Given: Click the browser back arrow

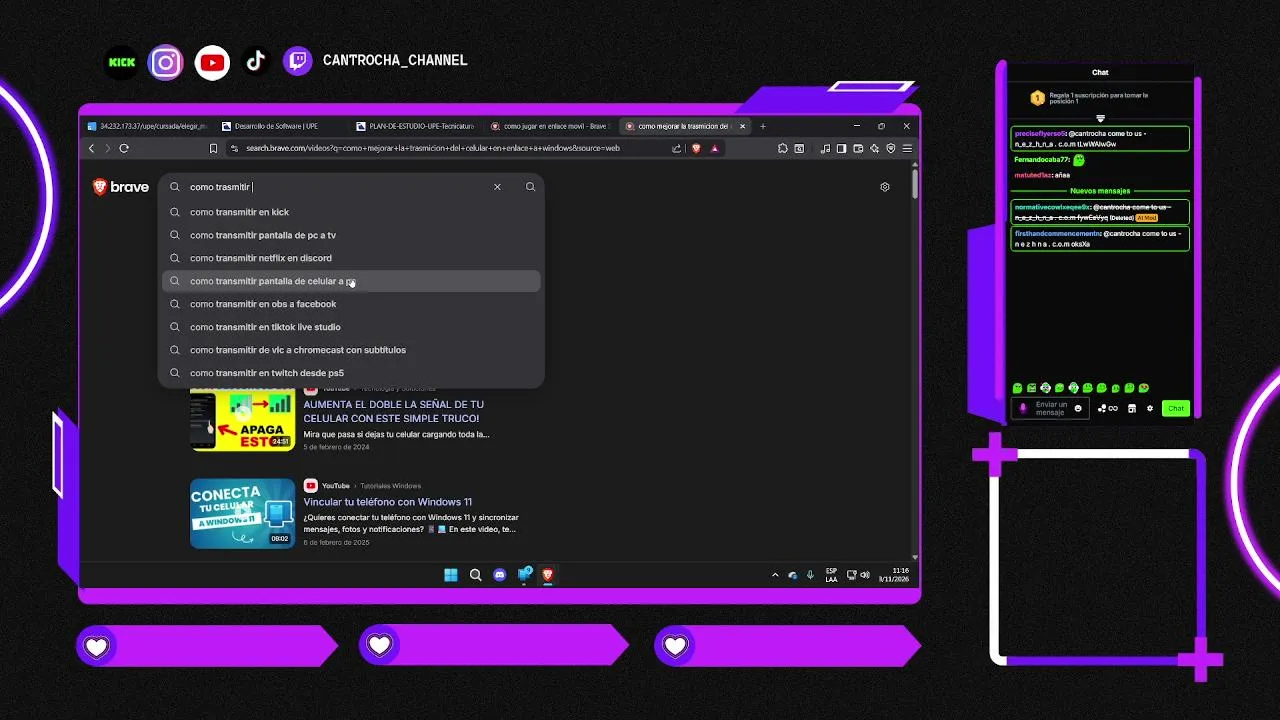Looking at the screenshot, I should point(91,148).
